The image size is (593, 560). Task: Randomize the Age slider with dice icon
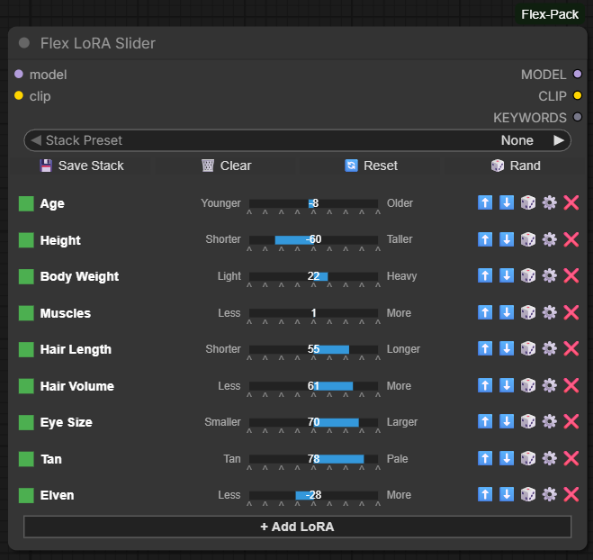coord(528,203)
